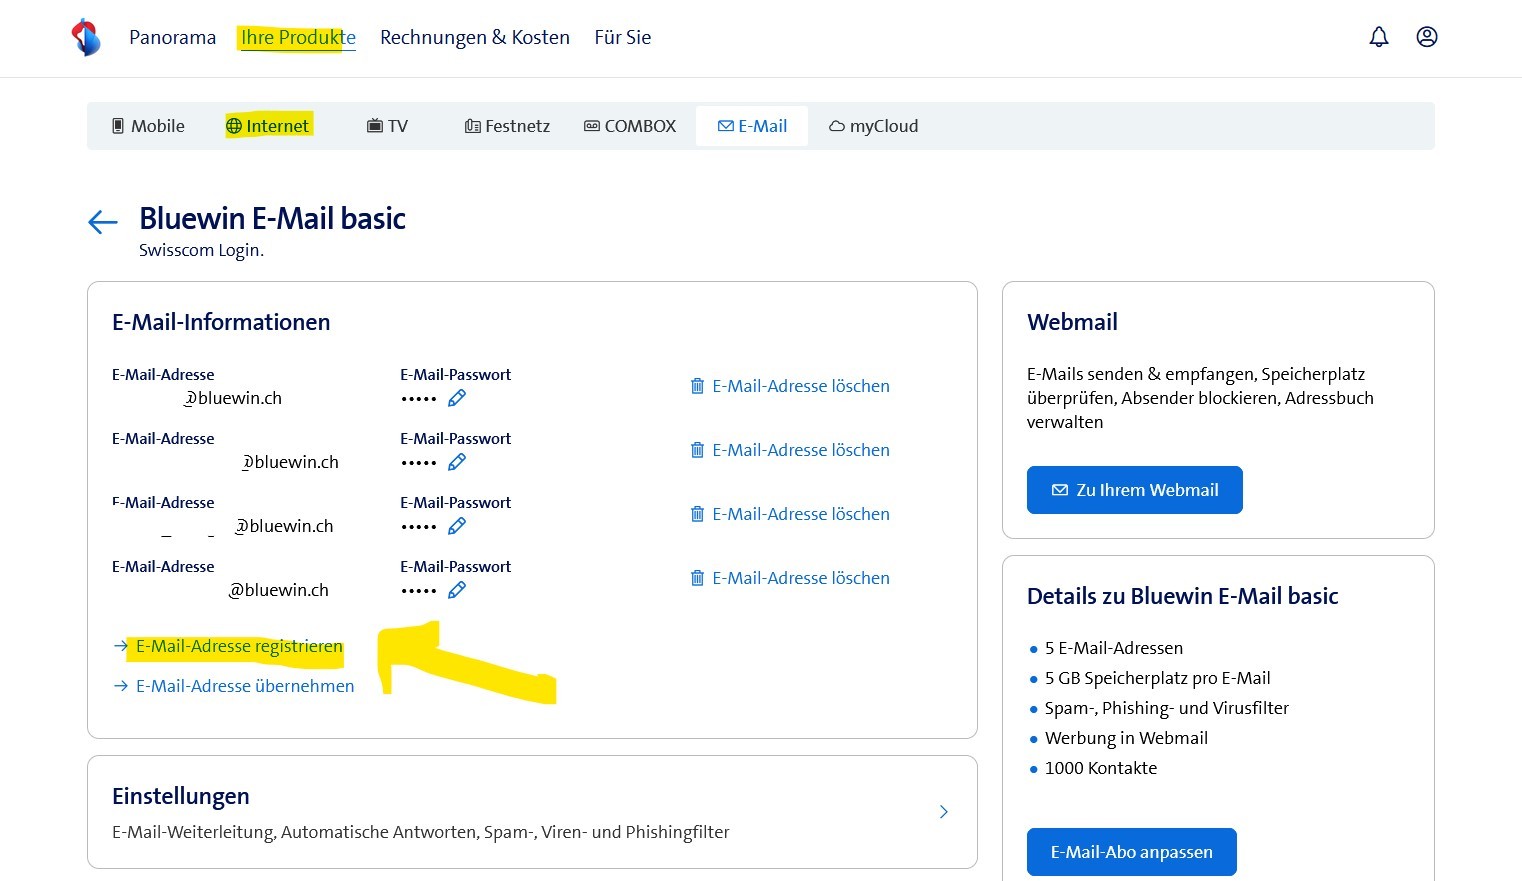
Task: Open the myCloud tab
Action: tap(873, 126)
